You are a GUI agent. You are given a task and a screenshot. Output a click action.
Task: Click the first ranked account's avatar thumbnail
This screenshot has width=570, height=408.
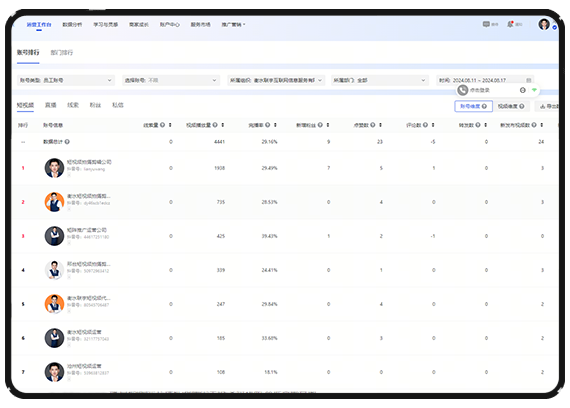pyautogui.click(x=54, y=168)
